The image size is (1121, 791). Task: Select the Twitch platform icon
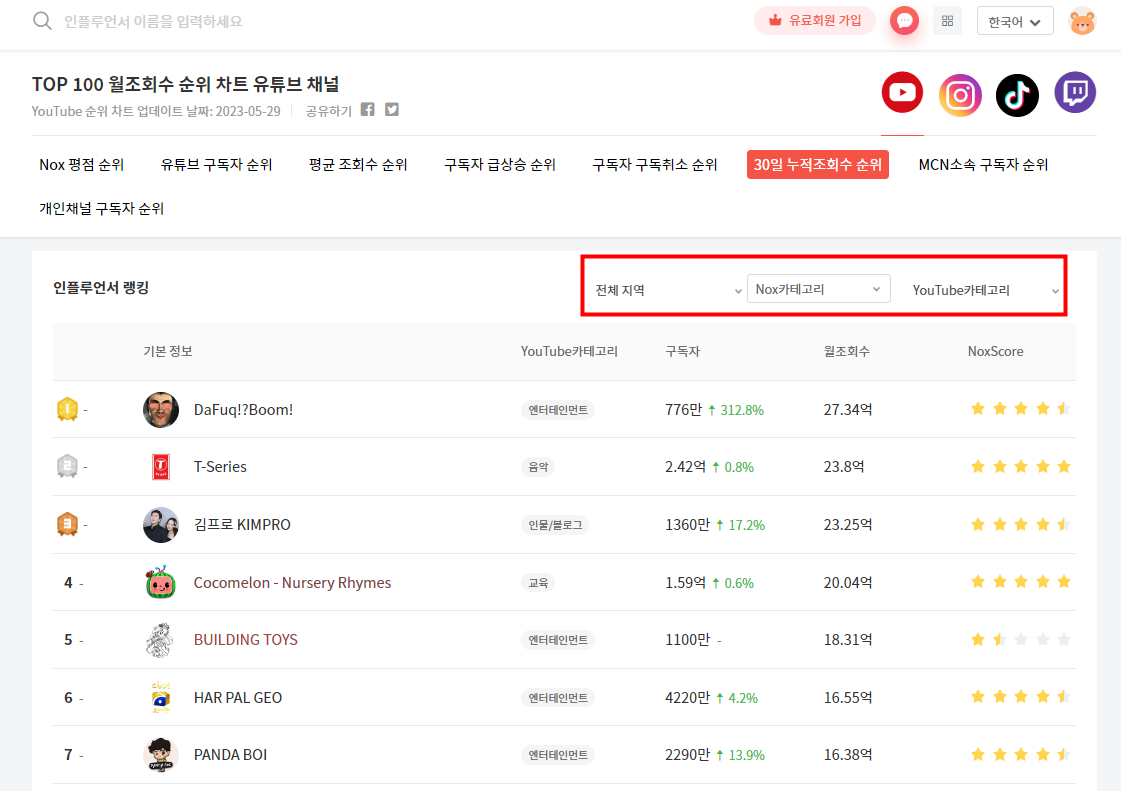pos(1075,92)
